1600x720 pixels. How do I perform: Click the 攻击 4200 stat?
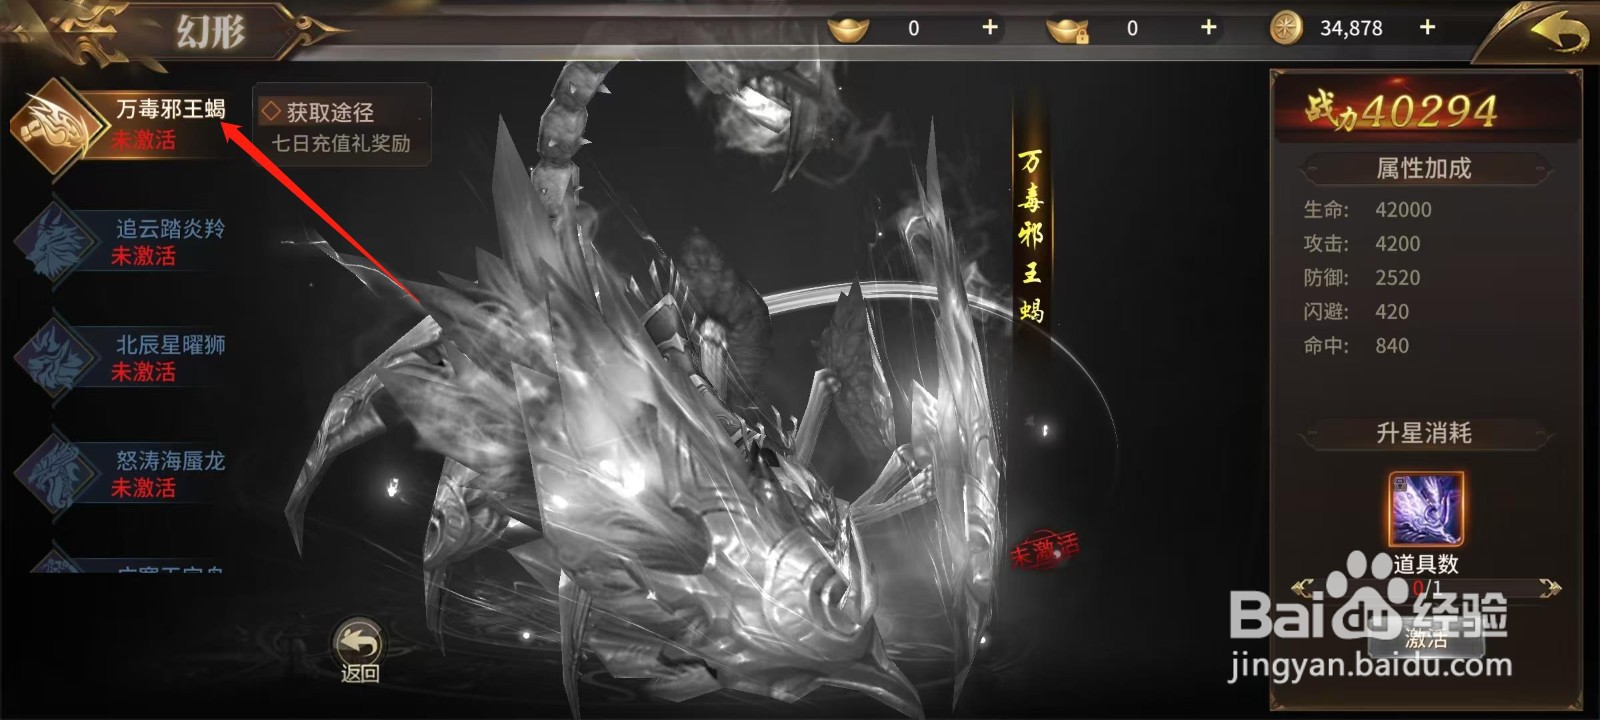tap(1362, 244)
